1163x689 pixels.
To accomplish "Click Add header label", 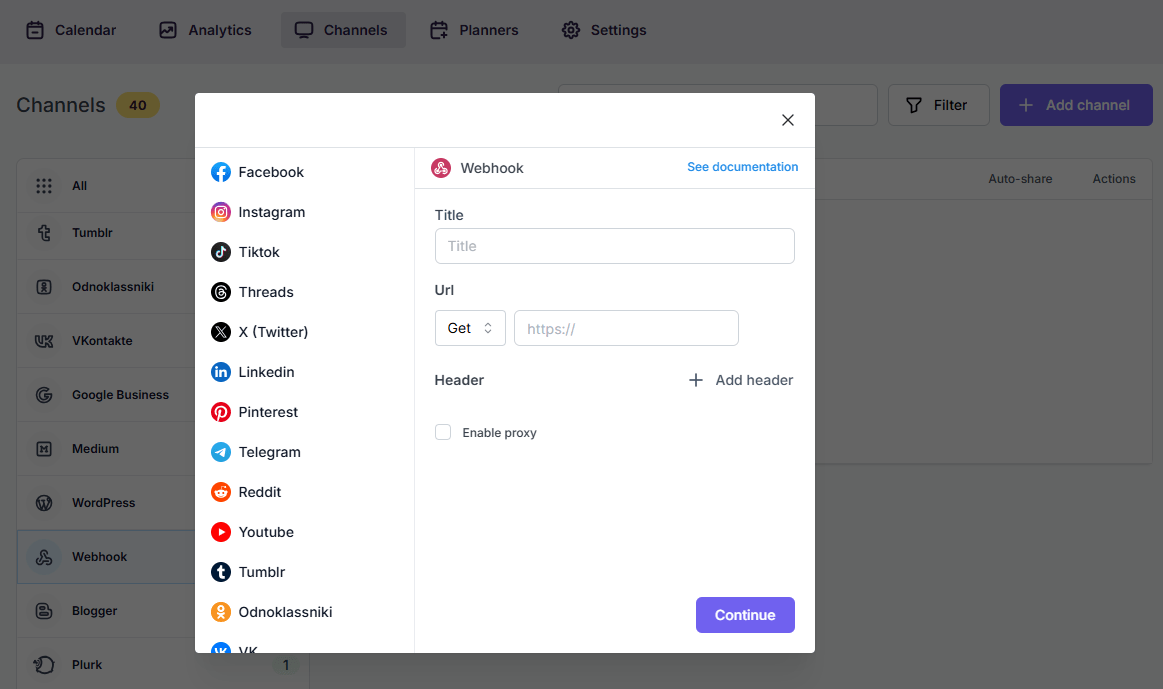I will click(754, 380).
